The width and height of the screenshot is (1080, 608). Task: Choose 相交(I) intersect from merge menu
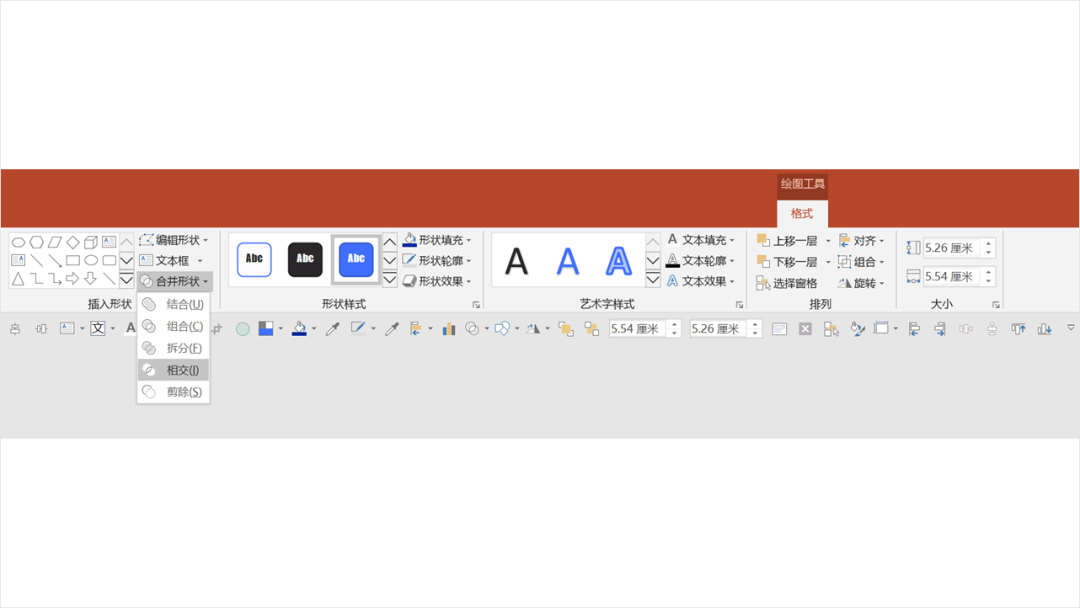[x=174, y=370]
